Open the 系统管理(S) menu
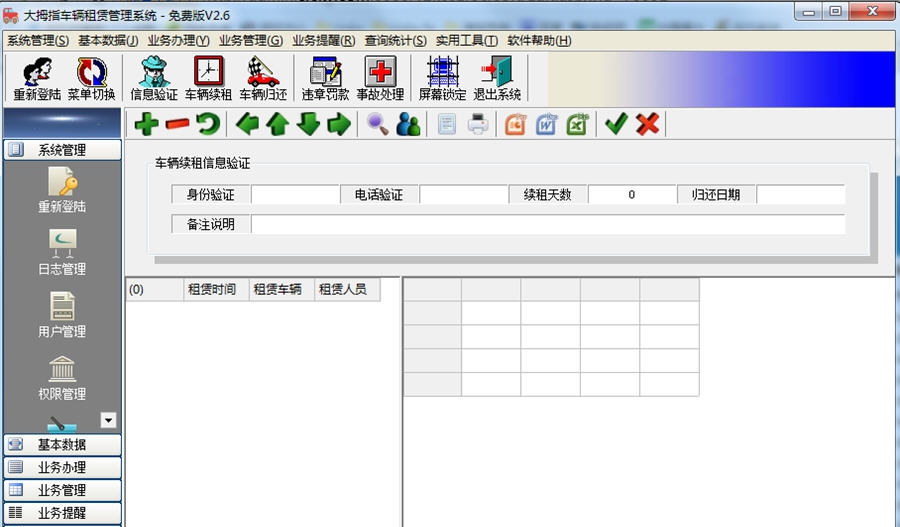900x527 pixels. tap(38, 40)
